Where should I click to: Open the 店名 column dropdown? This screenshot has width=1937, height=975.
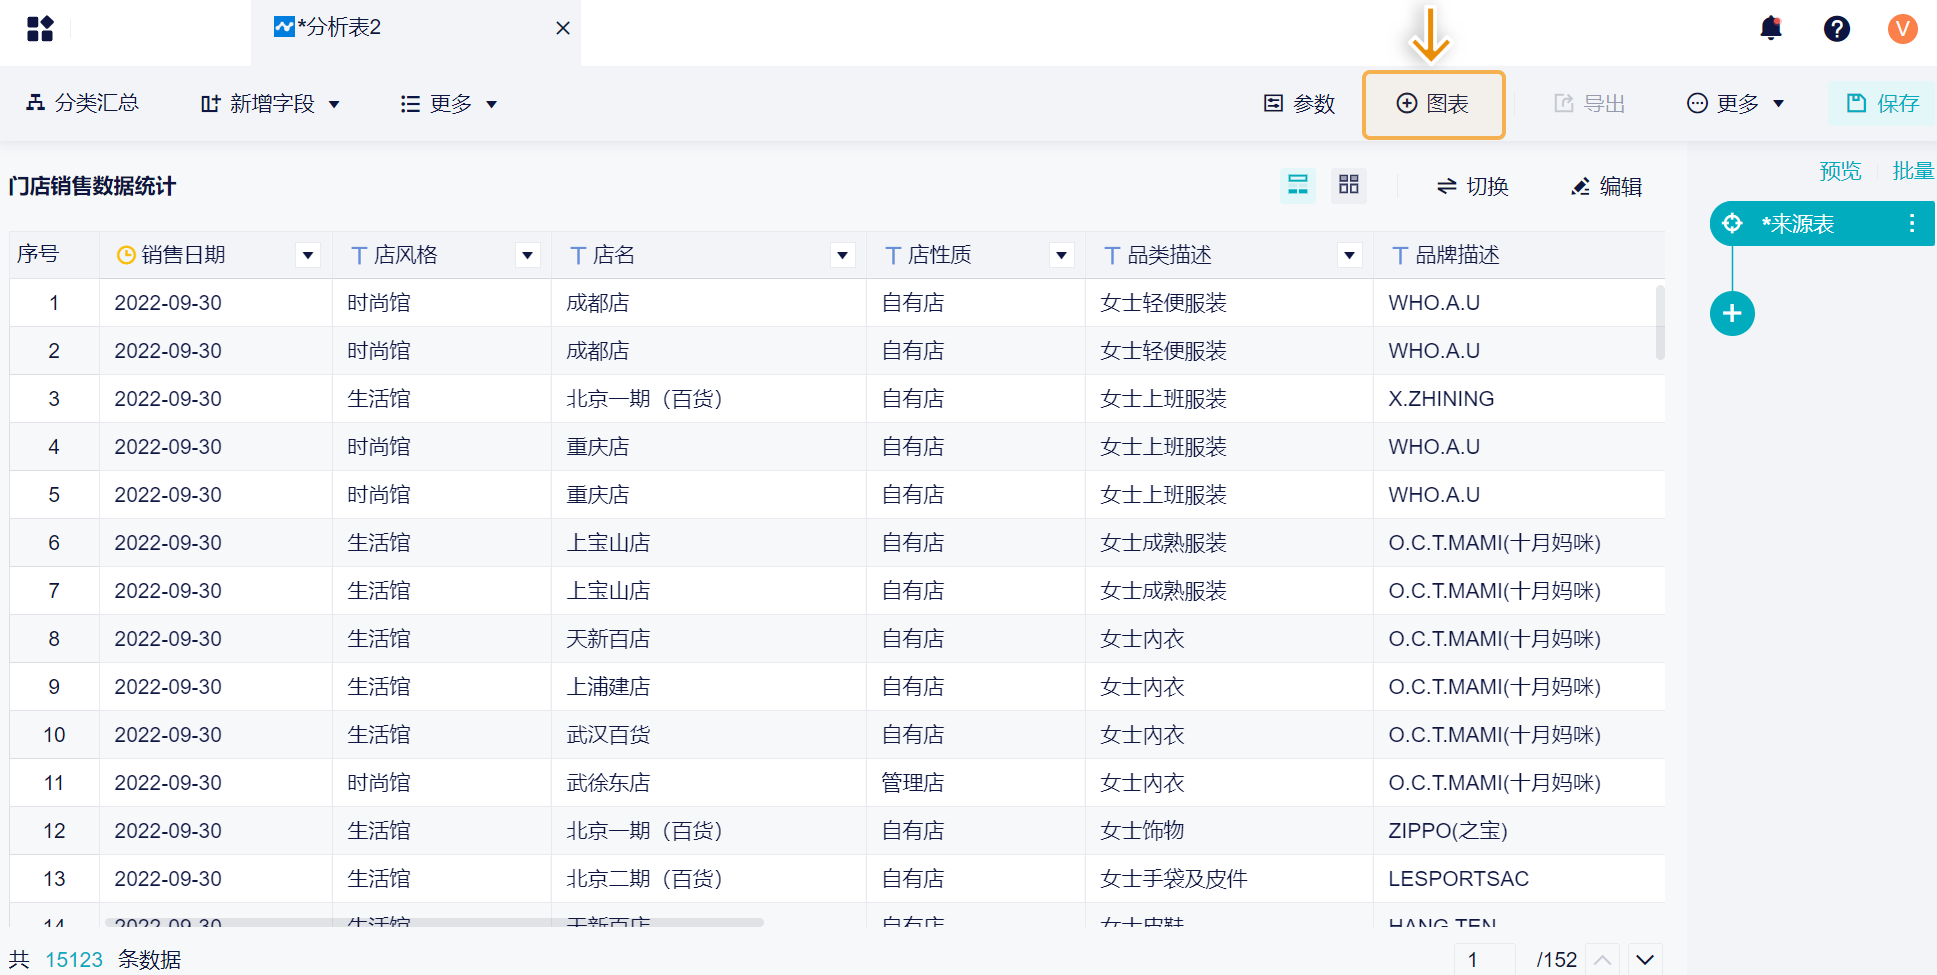pos(843,255)
